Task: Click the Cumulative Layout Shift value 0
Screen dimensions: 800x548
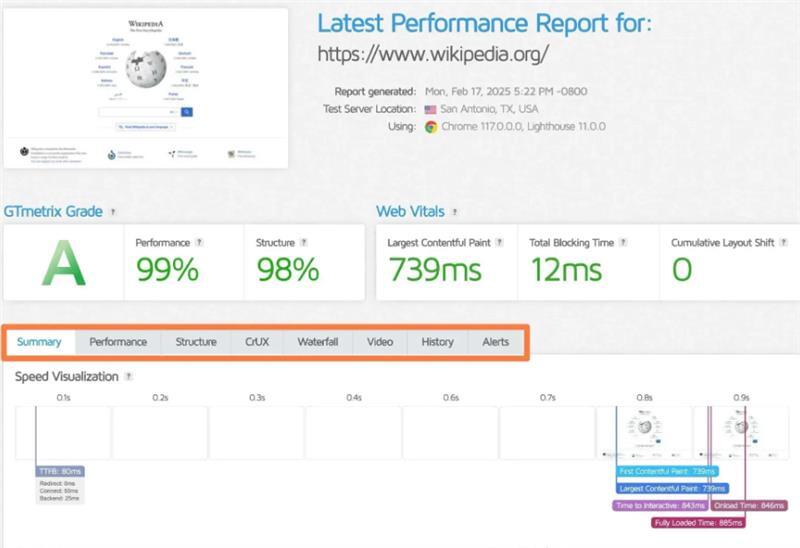Action: 682,269
